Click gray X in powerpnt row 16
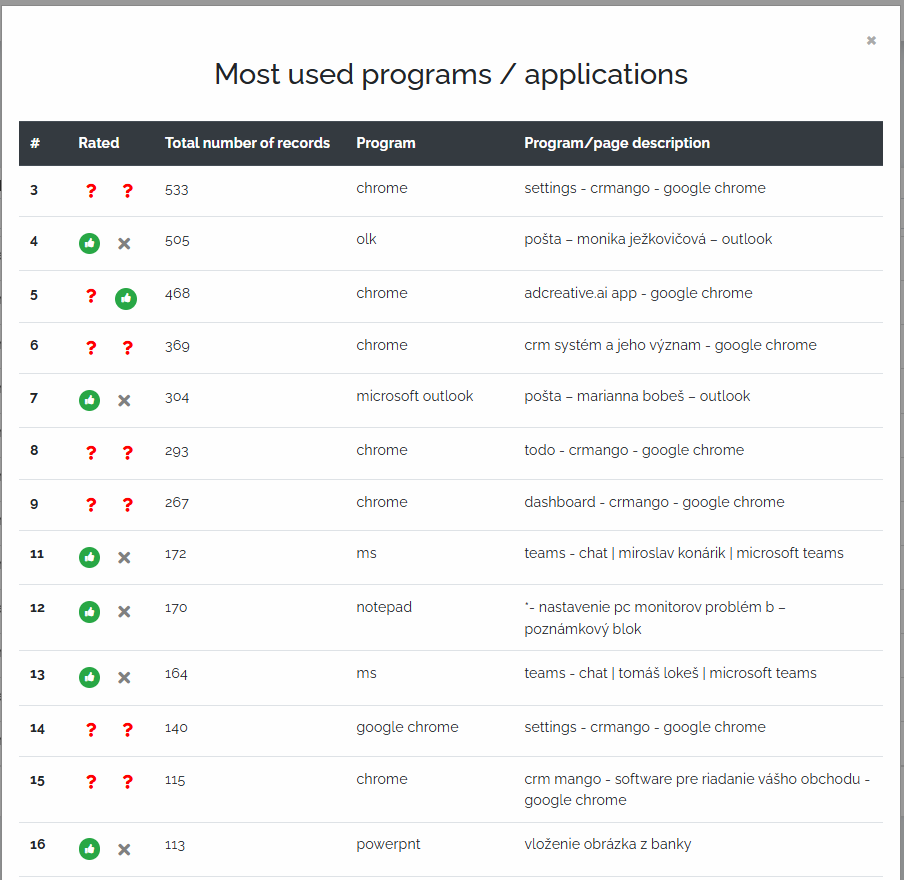This screenshot has height=880, width=904. [x=124, y=849]
